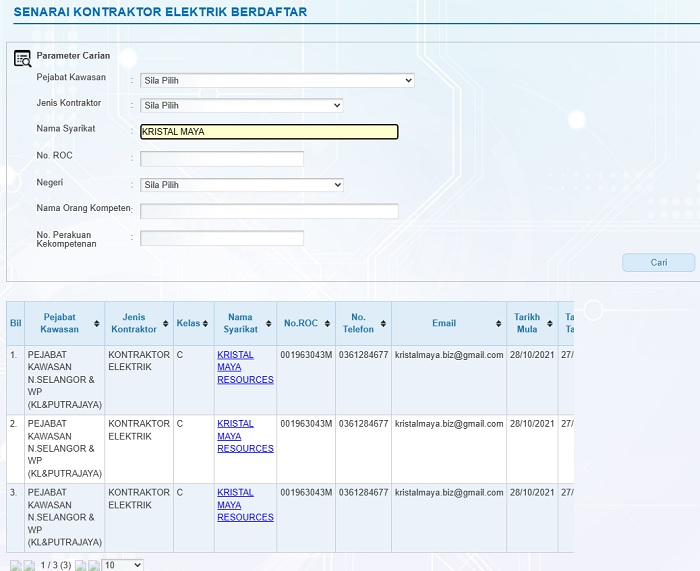Select phone number 0361284677 in row 2

(363, 424)
